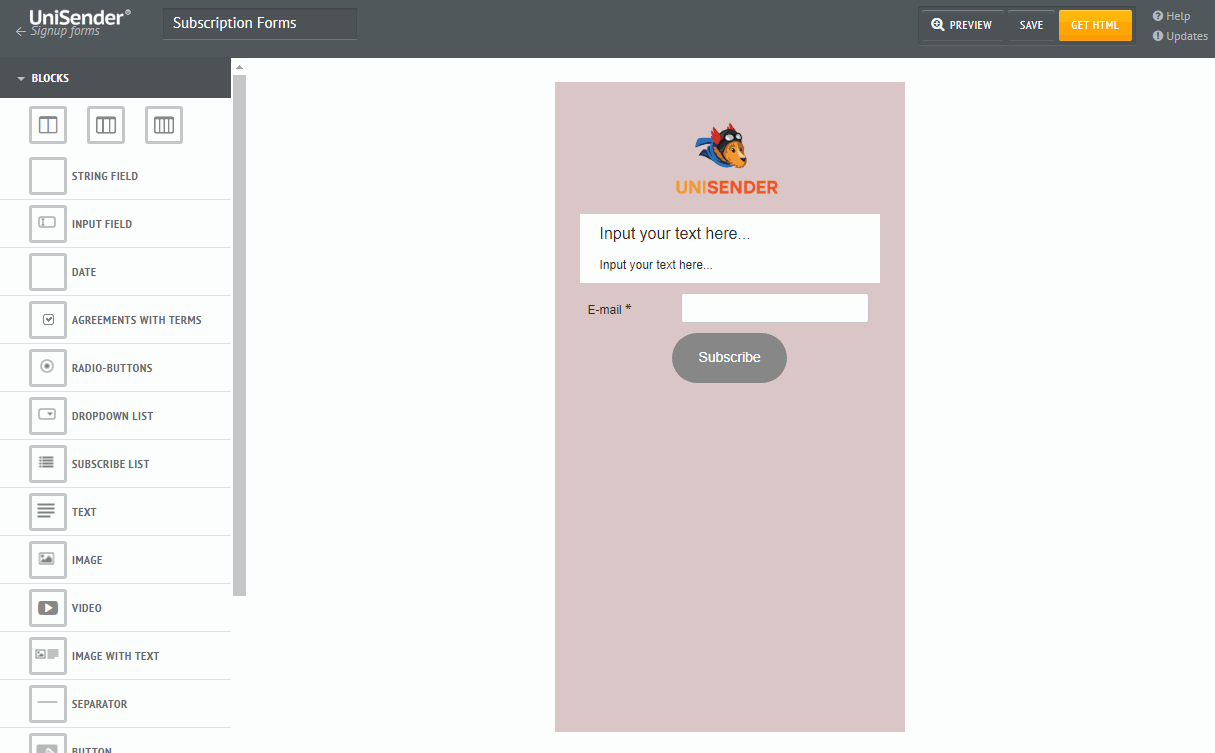
Task: Click the Dropdown List block icon
Action: tap(48, 416)
